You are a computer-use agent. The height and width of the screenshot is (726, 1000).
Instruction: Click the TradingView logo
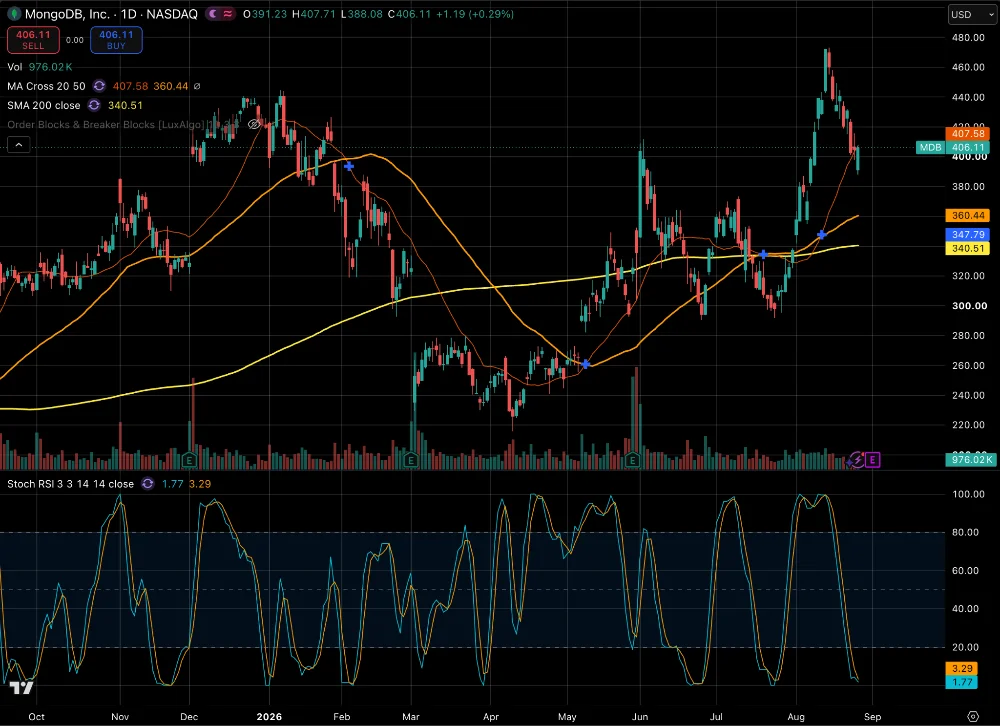click(x=21, y=688)
